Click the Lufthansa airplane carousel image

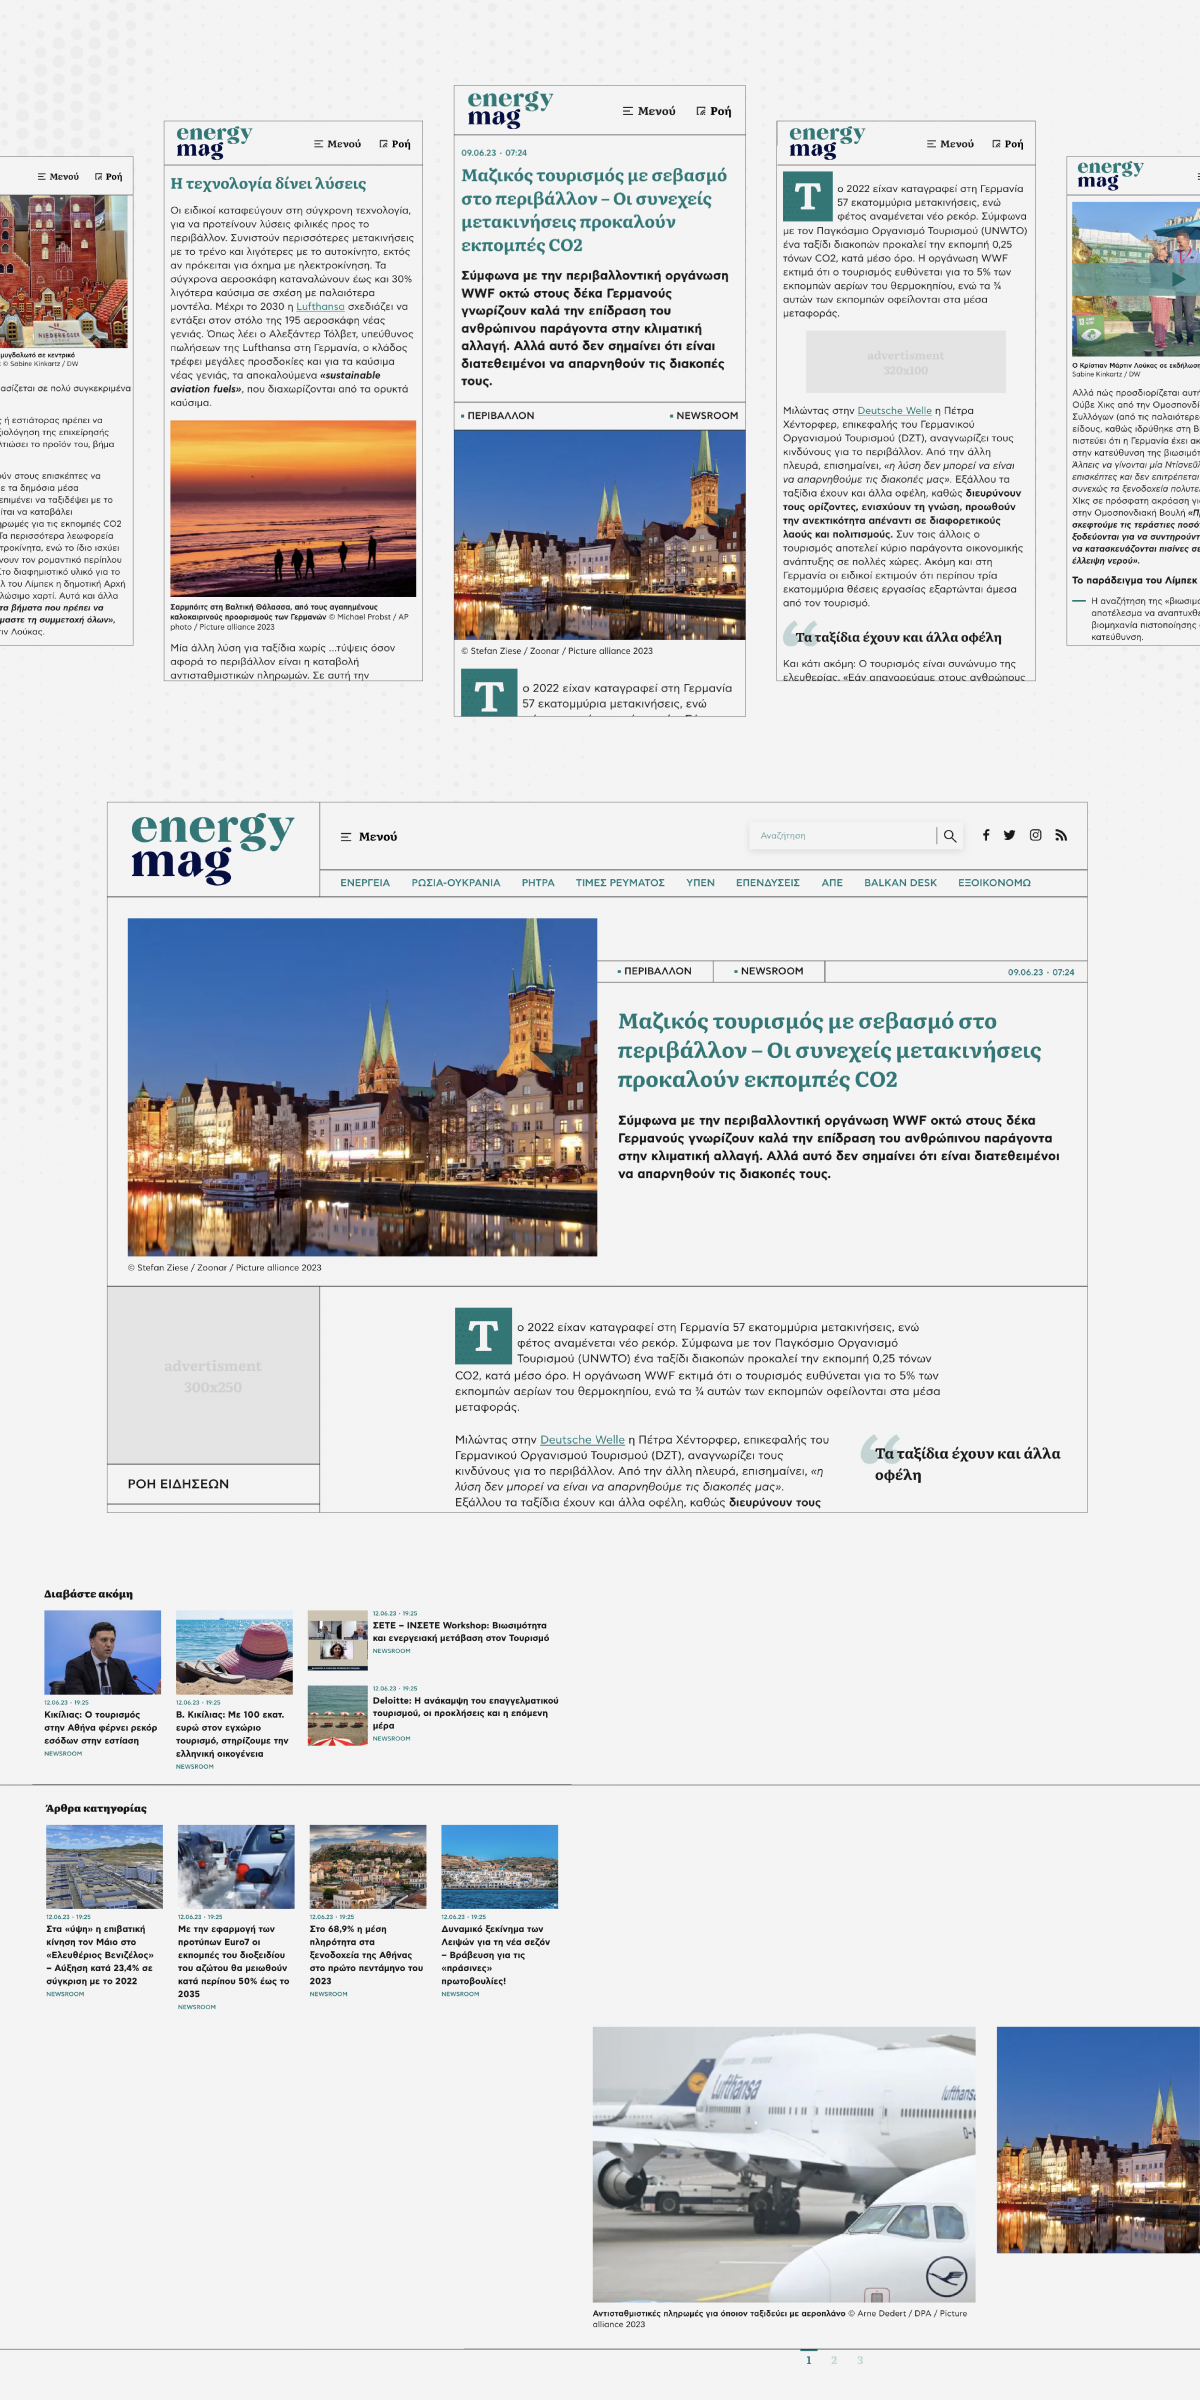click(x=784, y=2165)
